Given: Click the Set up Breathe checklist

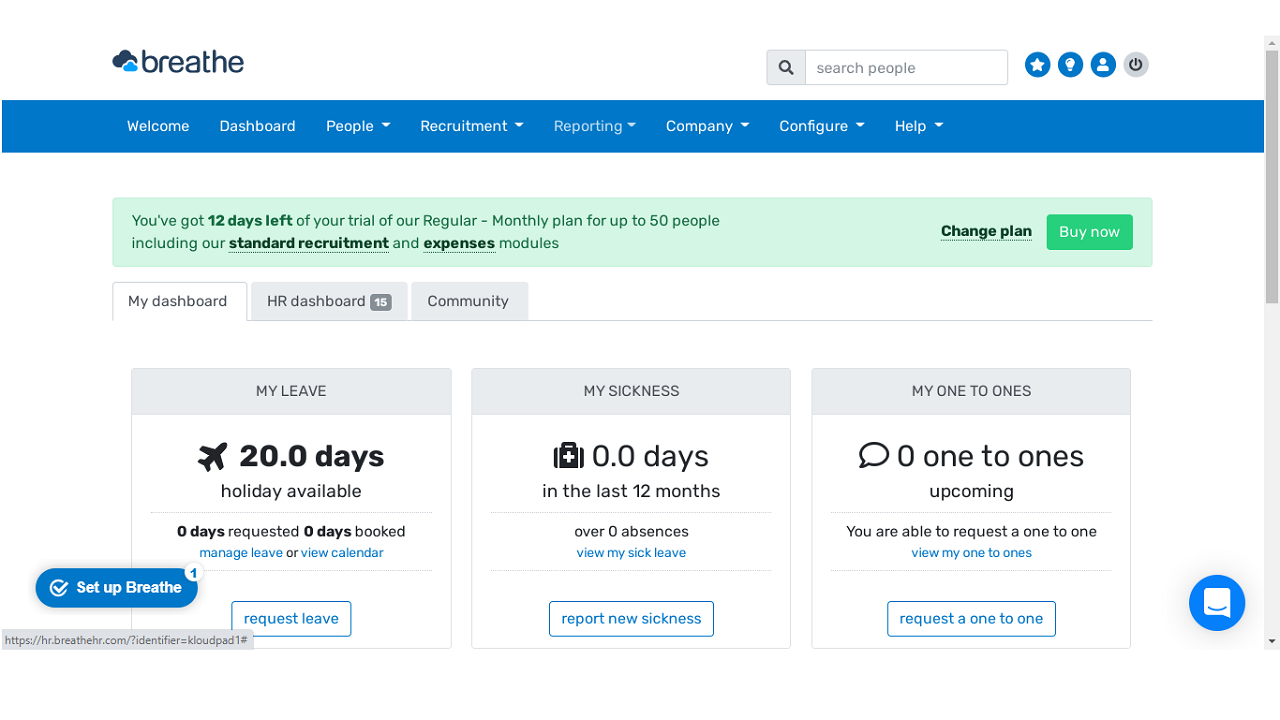Looking at the screenshot, I should coord(117,588).
